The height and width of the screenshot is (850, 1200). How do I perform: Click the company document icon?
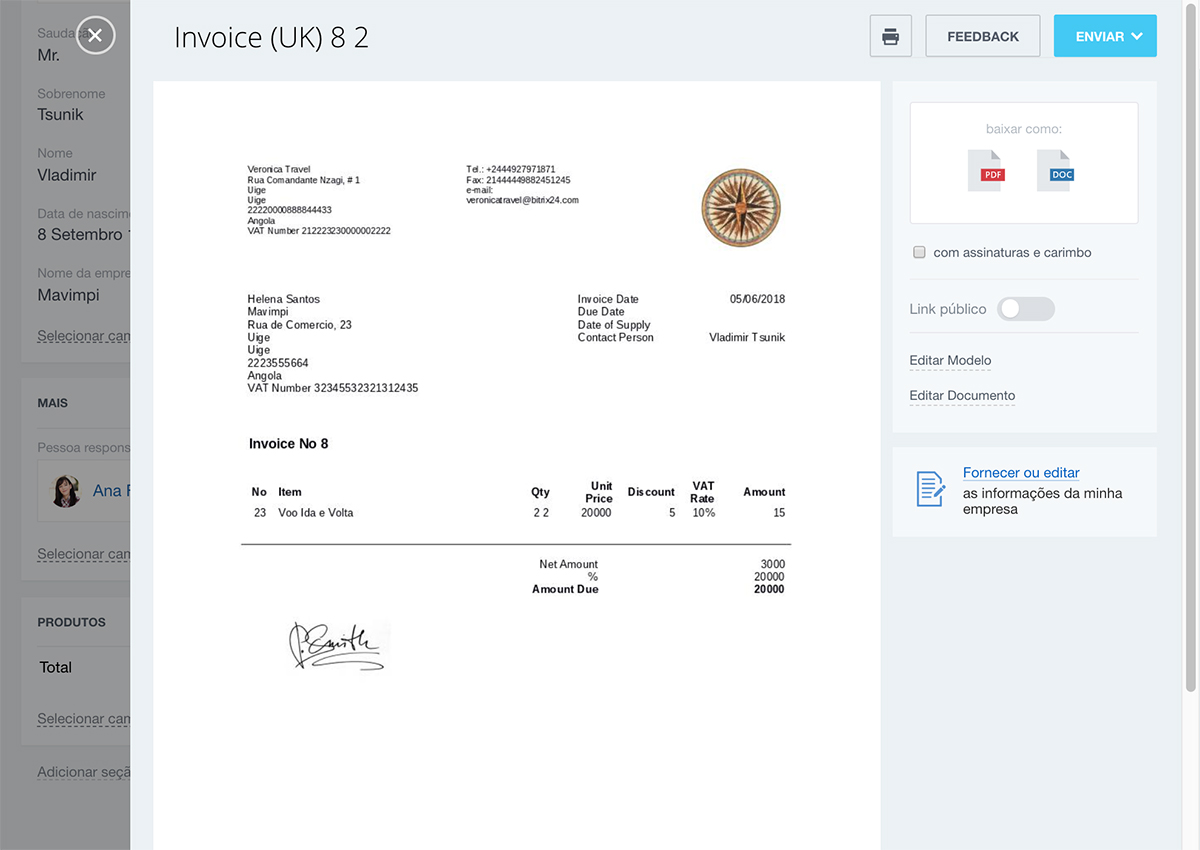pyautogui.click(x=930, y=489)
